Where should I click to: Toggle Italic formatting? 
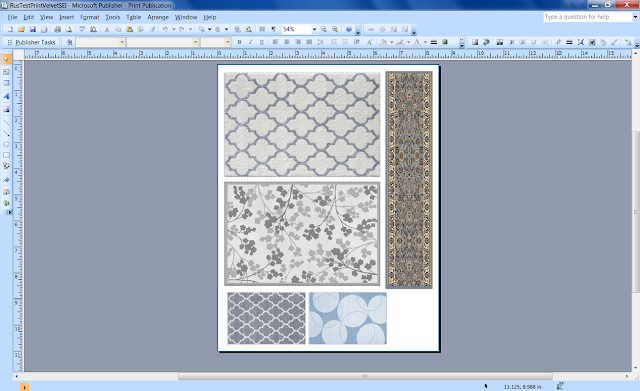click(x=250, y=42)
